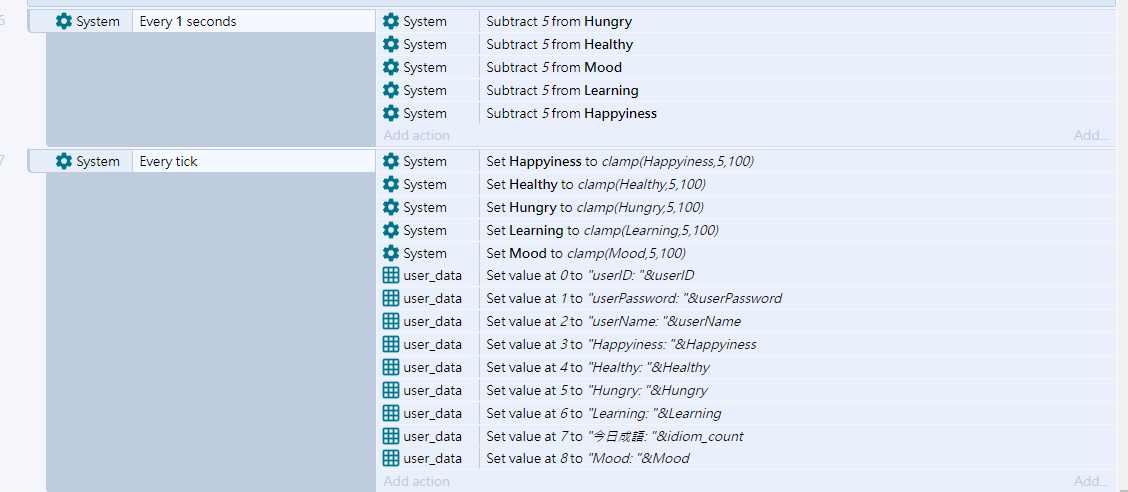This screenshot has width=1128, height=492.
Task: Click Add... link in the Every 1 seconds event
Action: coord(1091,135)
